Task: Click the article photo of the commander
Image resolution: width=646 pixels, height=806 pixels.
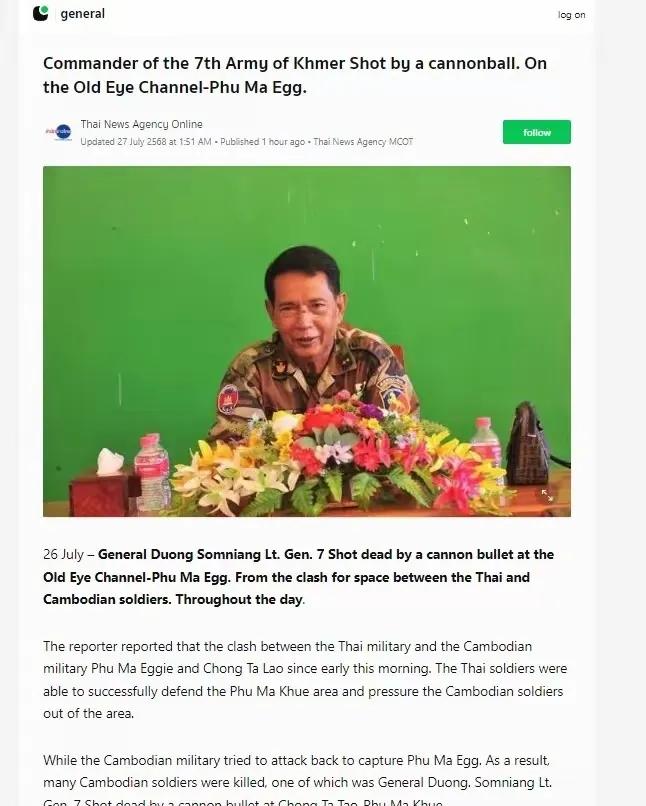Action: [307, 341]
